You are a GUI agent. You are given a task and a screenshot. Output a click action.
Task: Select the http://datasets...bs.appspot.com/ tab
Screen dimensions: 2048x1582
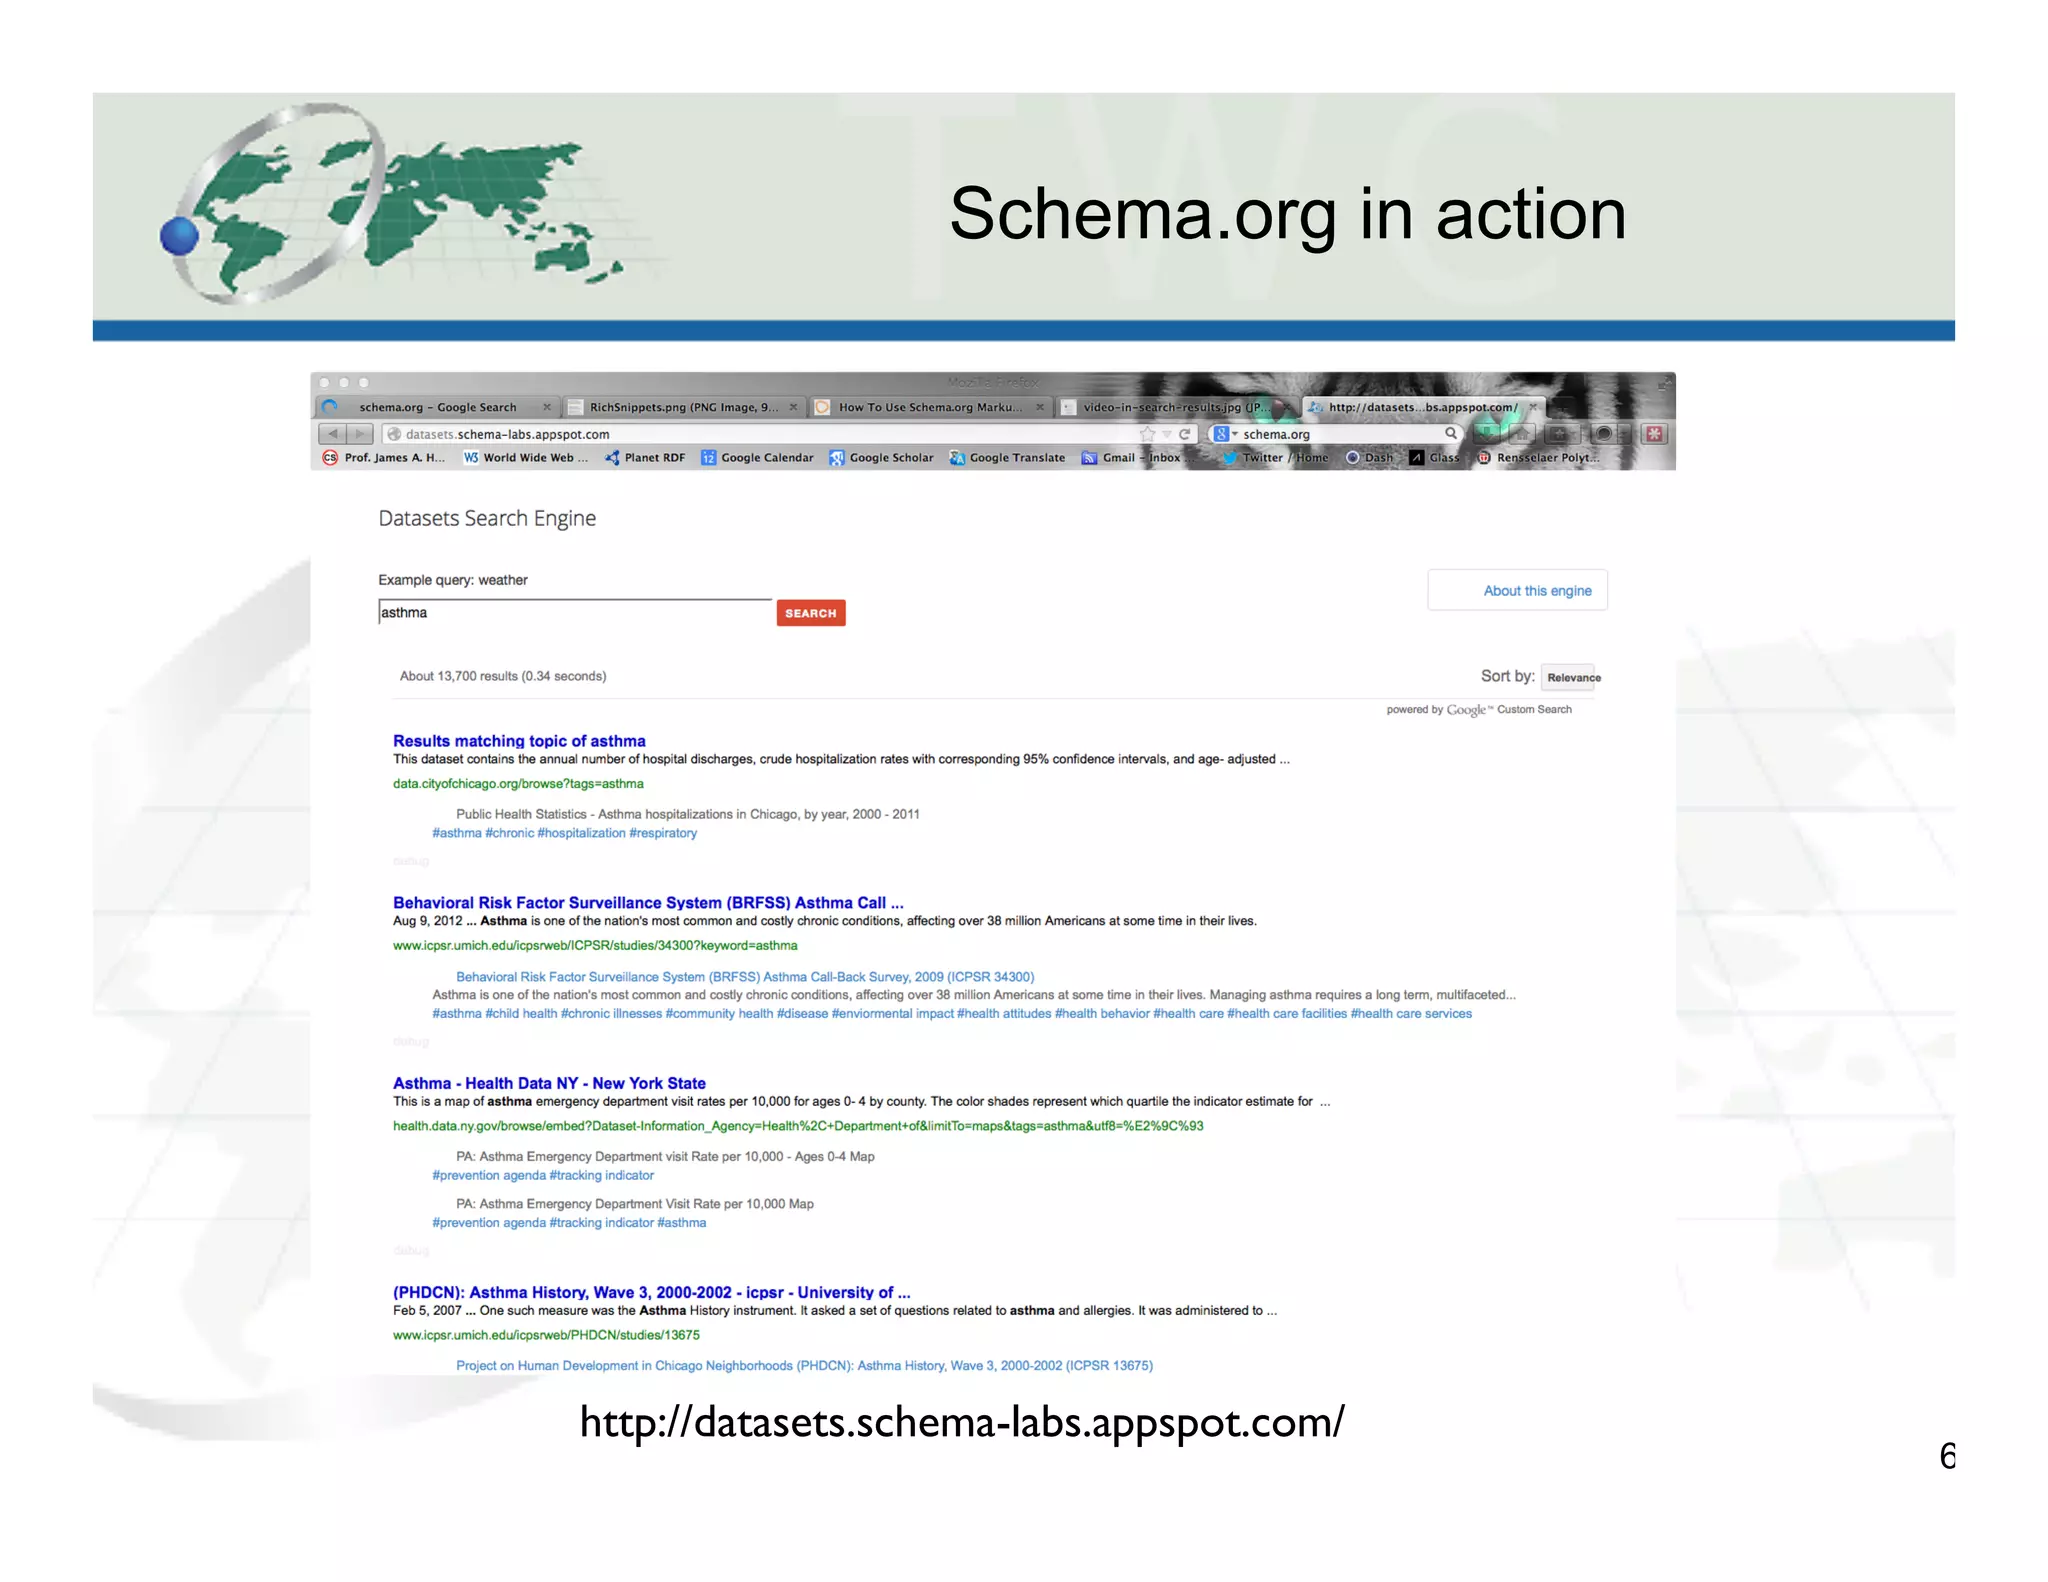[x=1422, y=407]
